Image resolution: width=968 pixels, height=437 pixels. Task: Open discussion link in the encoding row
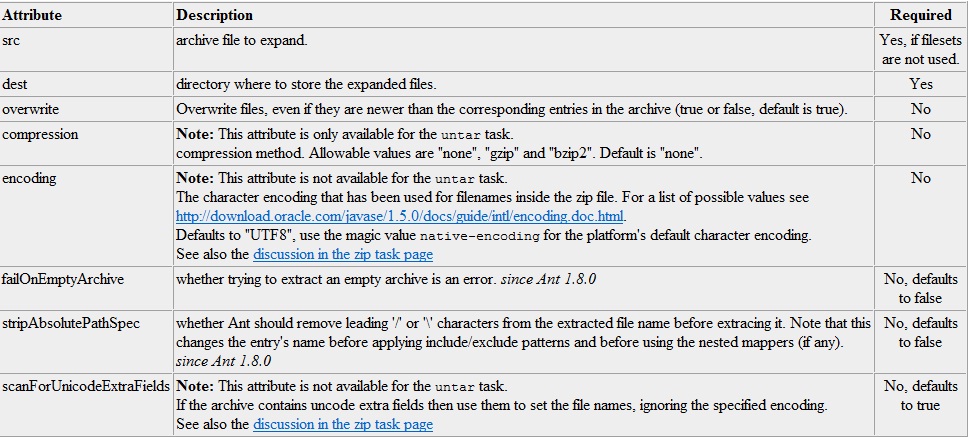pos(343,254)
